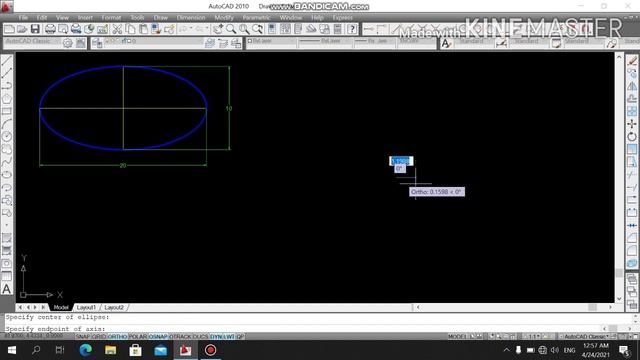
Task: Select the Move tool in Modify toolbar
Action: pyautogui.click(x=632, y=124)
